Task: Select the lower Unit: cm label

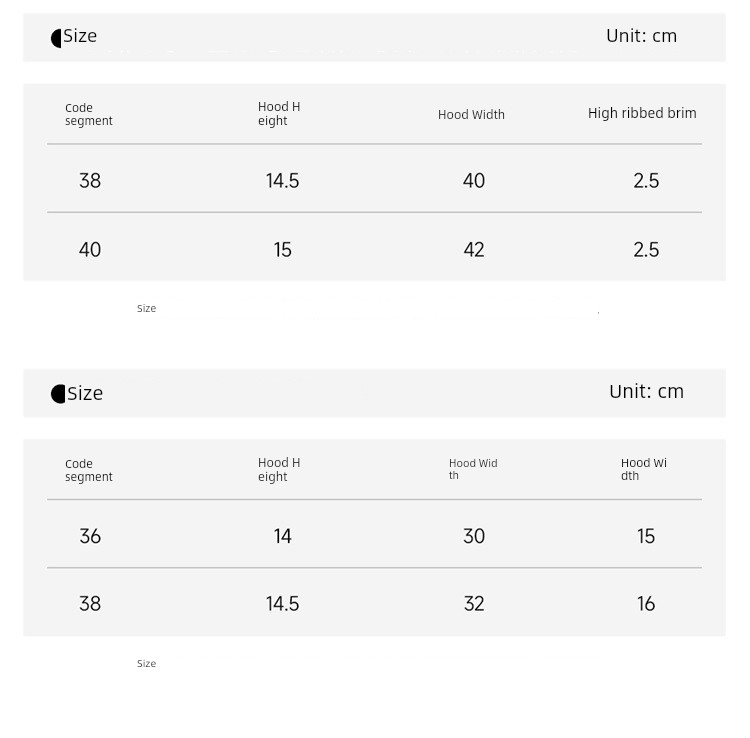Action: [x=646, y=392]
